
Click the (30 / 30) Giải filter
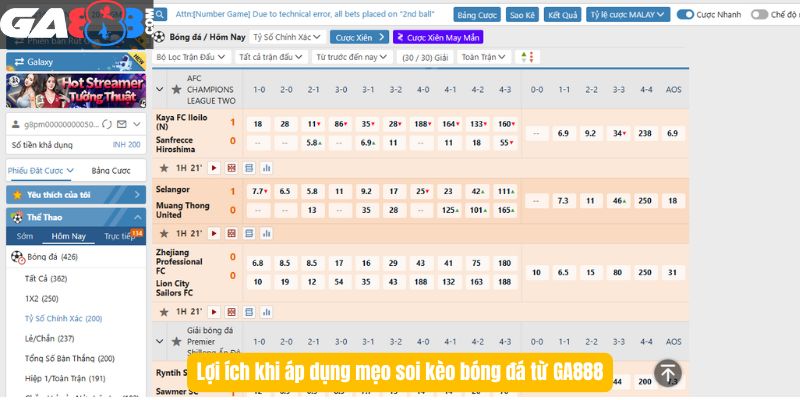[x=425, y=57]
